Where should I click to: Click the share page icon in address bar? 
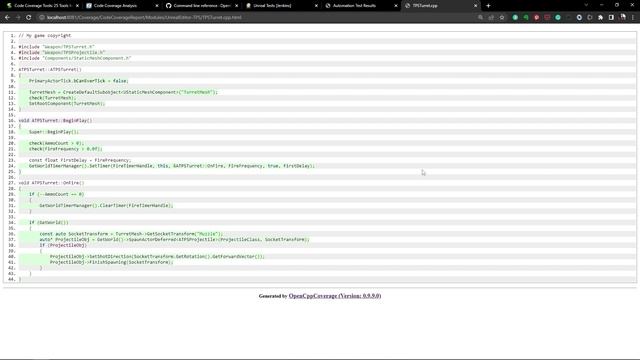[491, 18]
